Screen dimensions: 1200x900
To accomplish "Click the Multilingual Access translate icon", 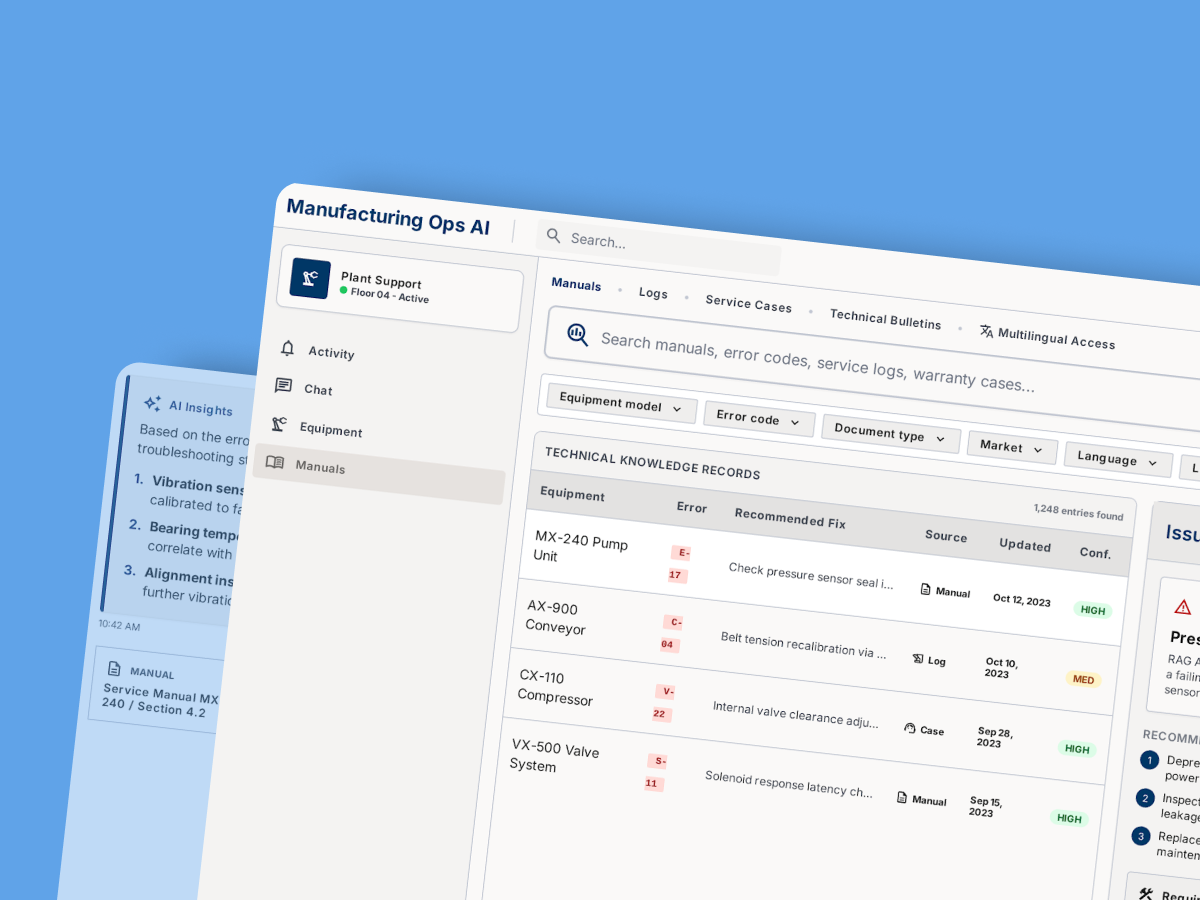I will coord(986,331).
